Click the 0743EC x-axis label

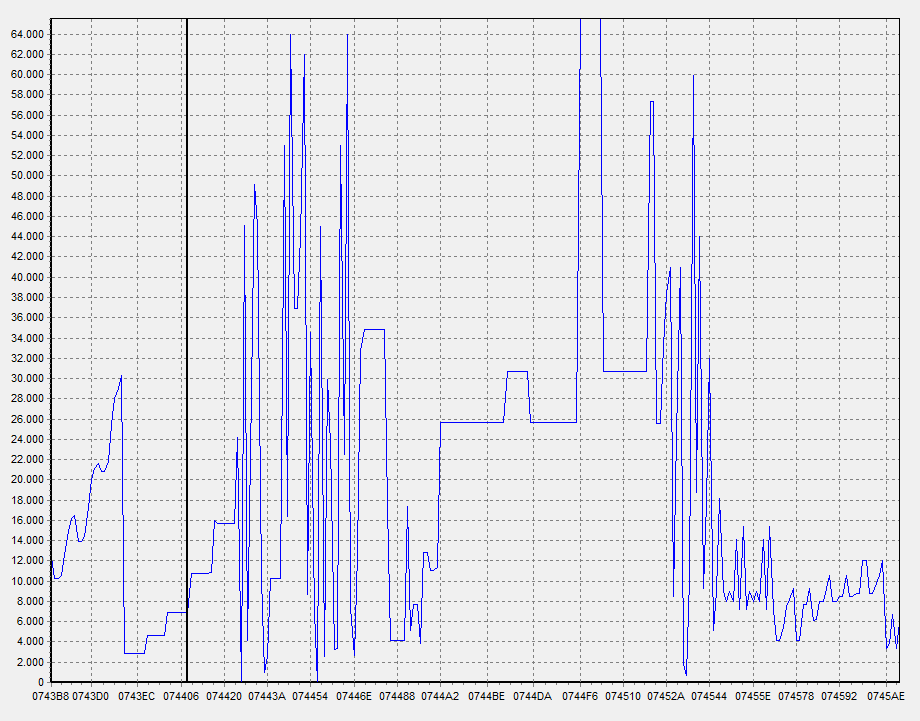[137, 696]
